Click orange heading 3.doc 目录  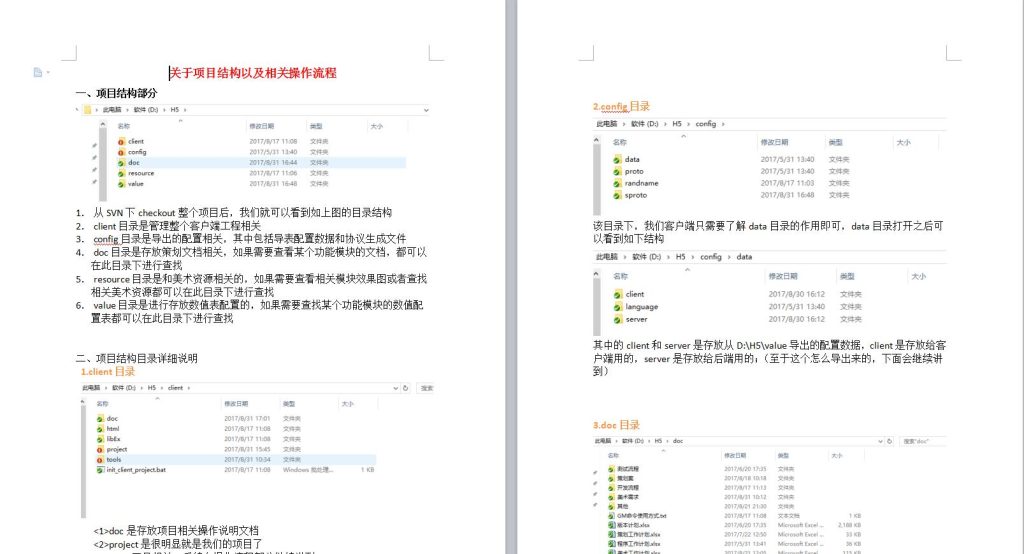click(x=616, y=425)
